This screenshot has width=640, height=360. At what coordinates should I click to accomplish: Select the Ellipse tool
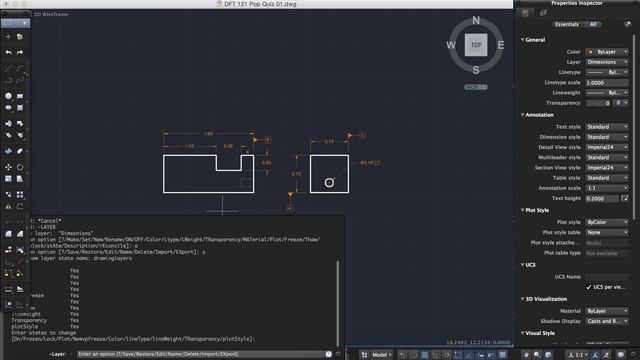click(8, 108)
